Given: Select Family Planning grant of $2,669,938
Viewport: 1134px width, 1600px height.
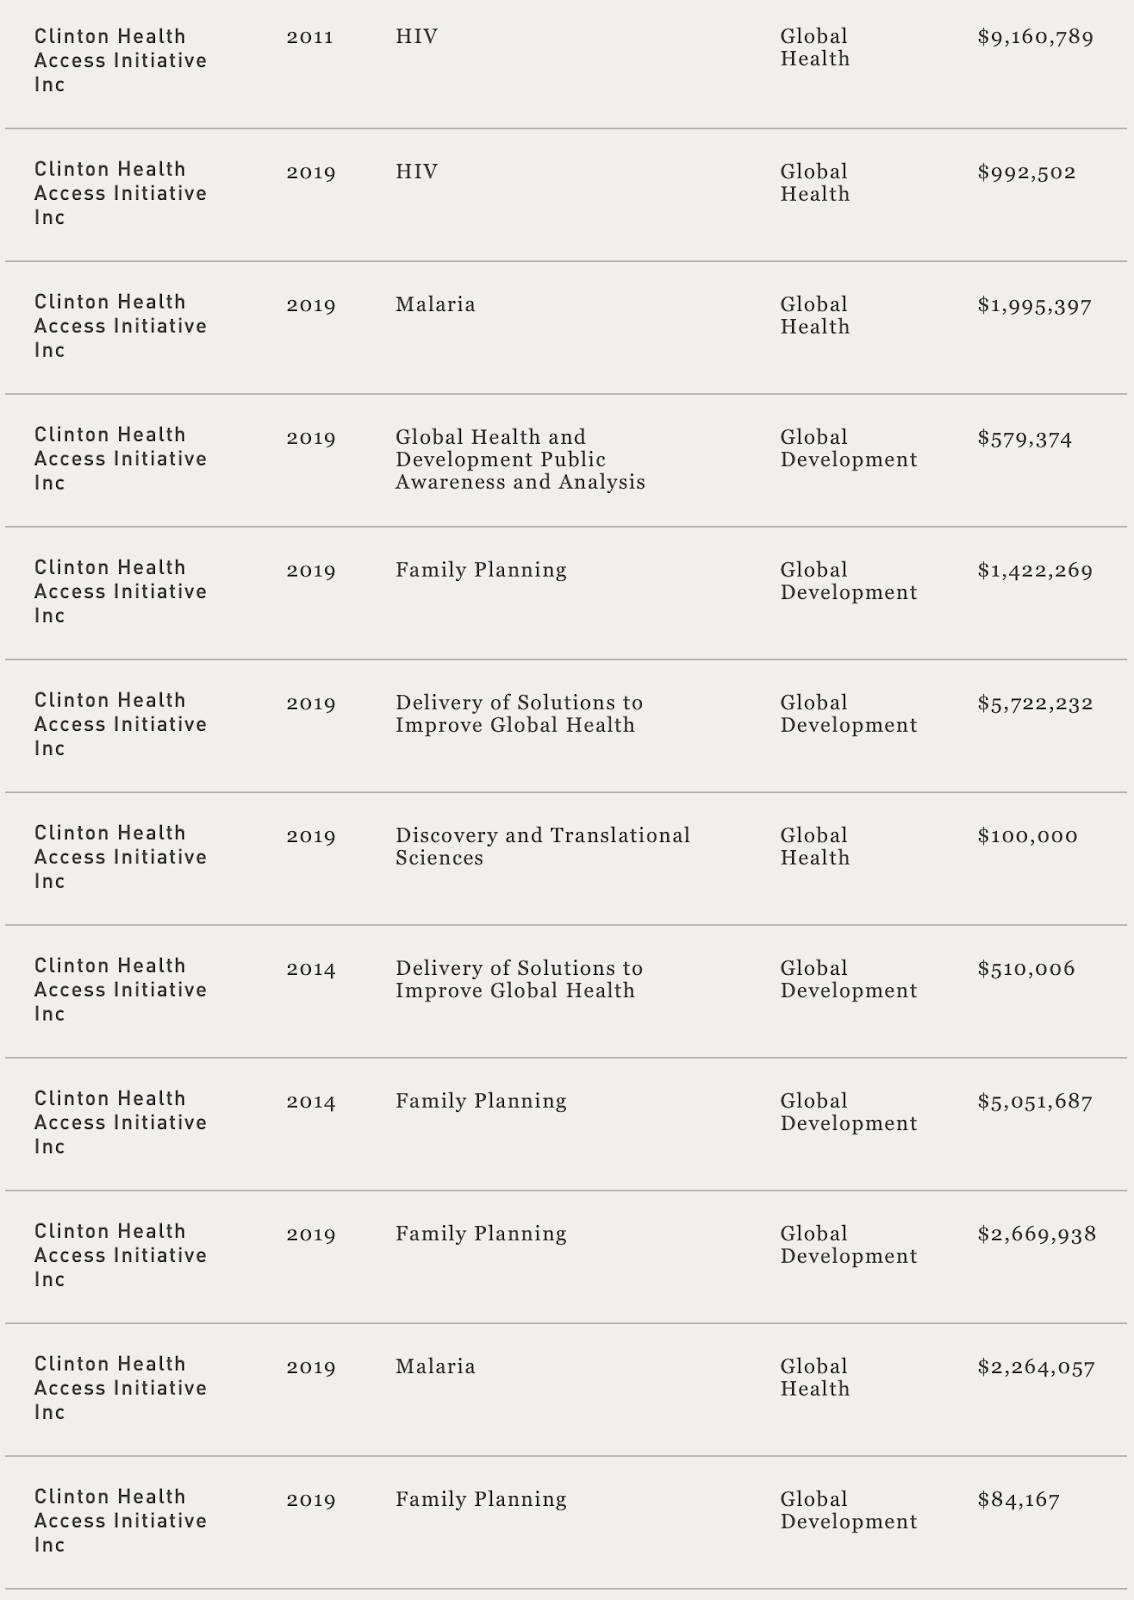Looking at the screenshot, I should point(567,1257).
